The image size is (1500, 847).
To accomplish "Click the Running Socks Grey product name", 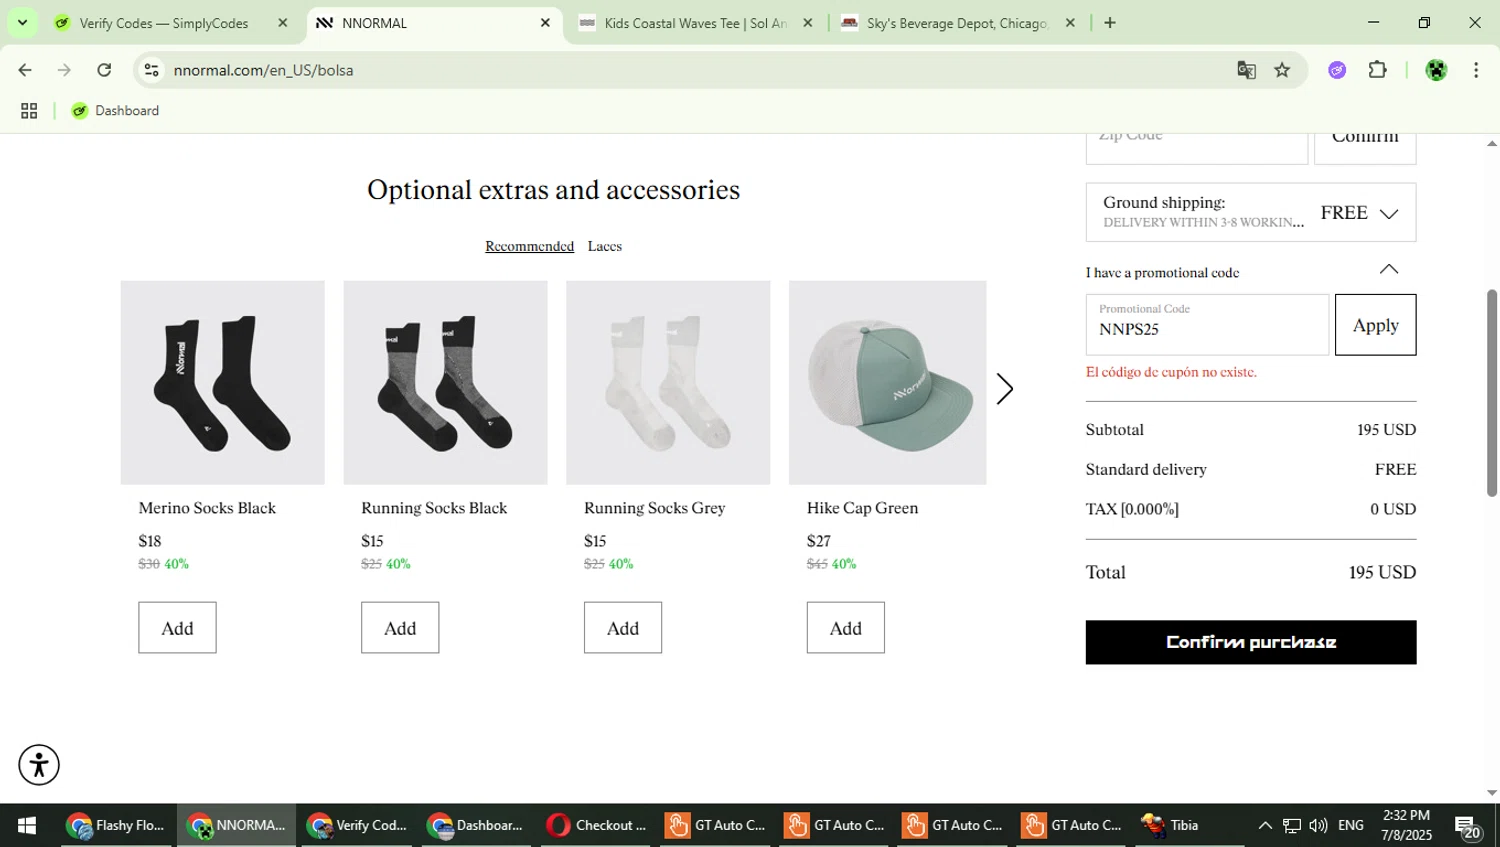I will tap(654, 508).
